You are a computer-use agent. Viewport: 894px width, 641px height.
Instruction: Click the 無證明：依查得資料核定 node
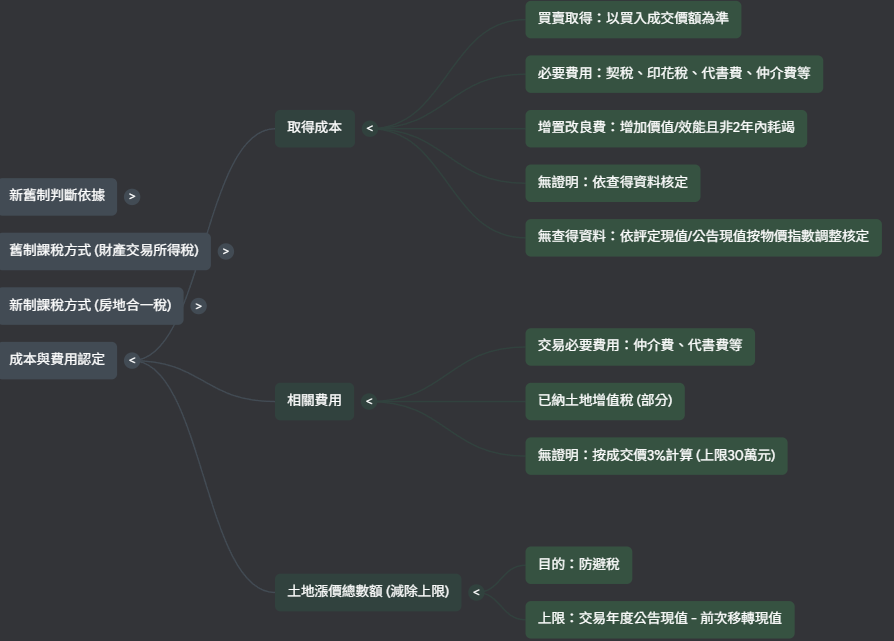coord(613,183)
